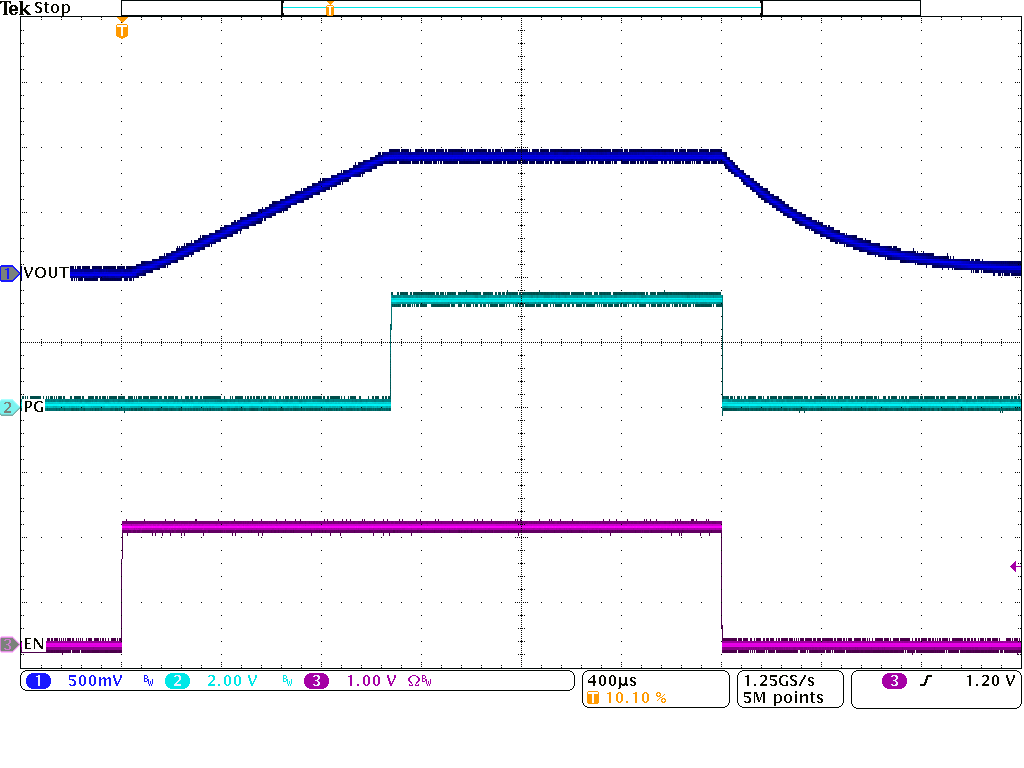Click the purple trigger level arrow at right edge

click(x=1015, y=567)
